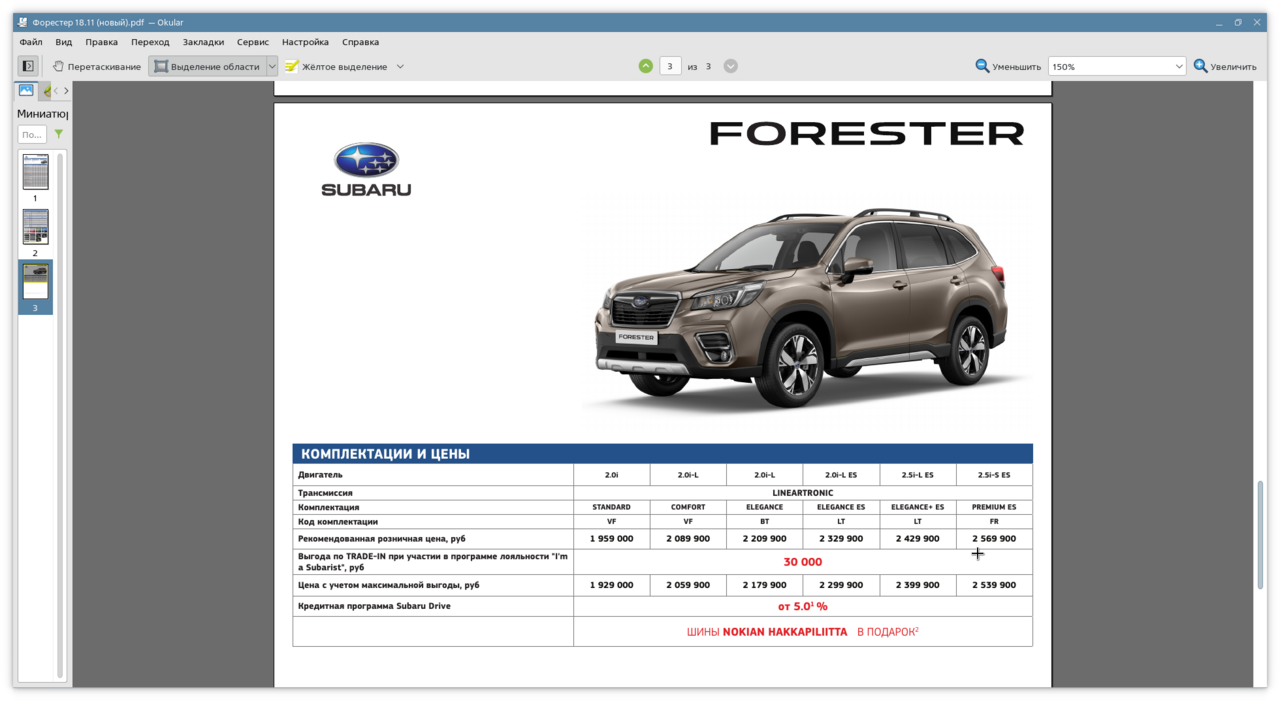Click the green thumbnail filter funnel icon
The height and width of the screenshot is (701, 1280).
click(59, 134)
